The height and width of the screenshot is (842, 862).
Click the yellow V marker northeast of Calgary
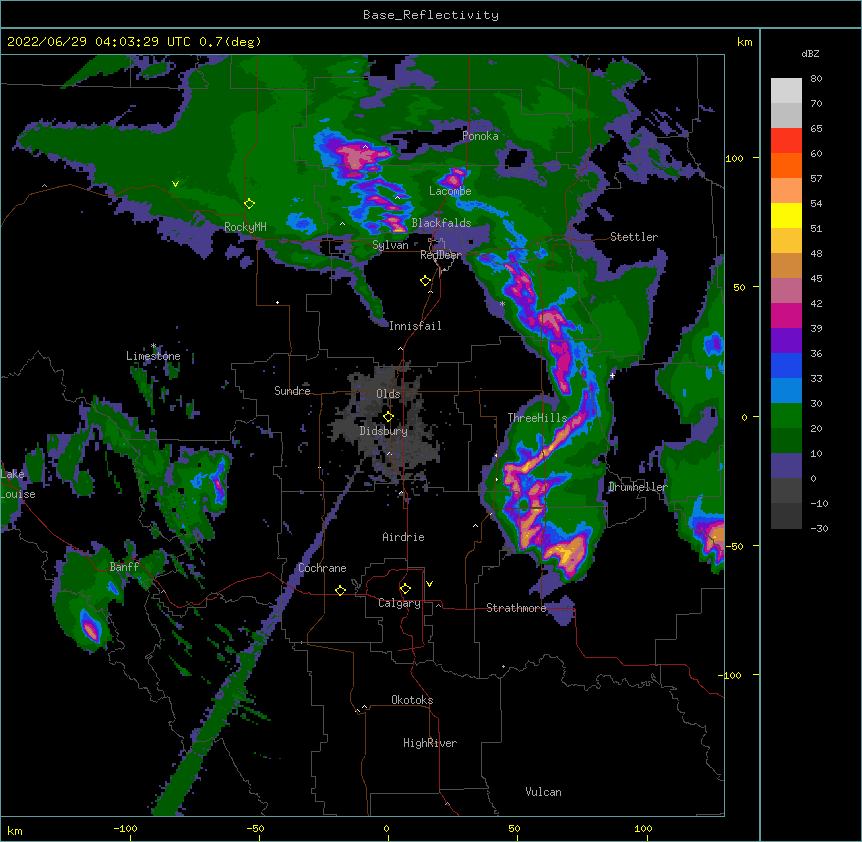pyautogui.click(x=429, y=584)
